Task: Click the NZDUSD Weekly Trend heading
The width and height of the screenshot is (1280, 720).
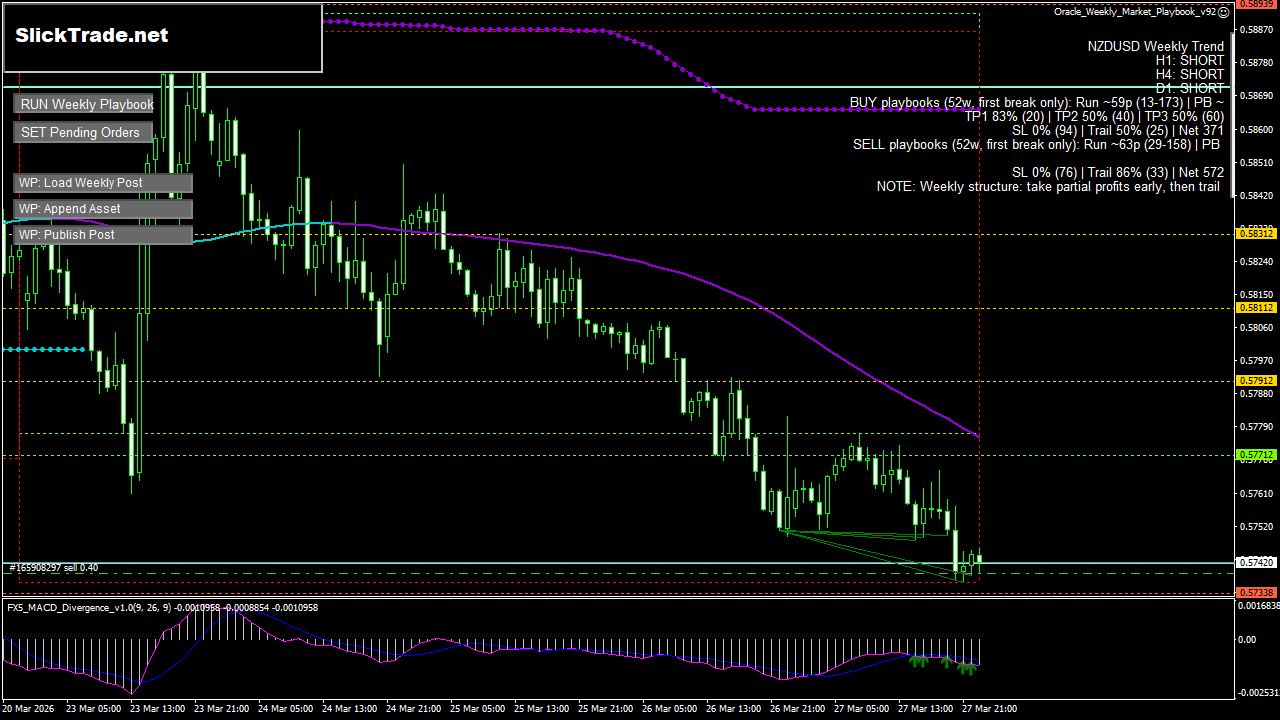Action: 1156,46
